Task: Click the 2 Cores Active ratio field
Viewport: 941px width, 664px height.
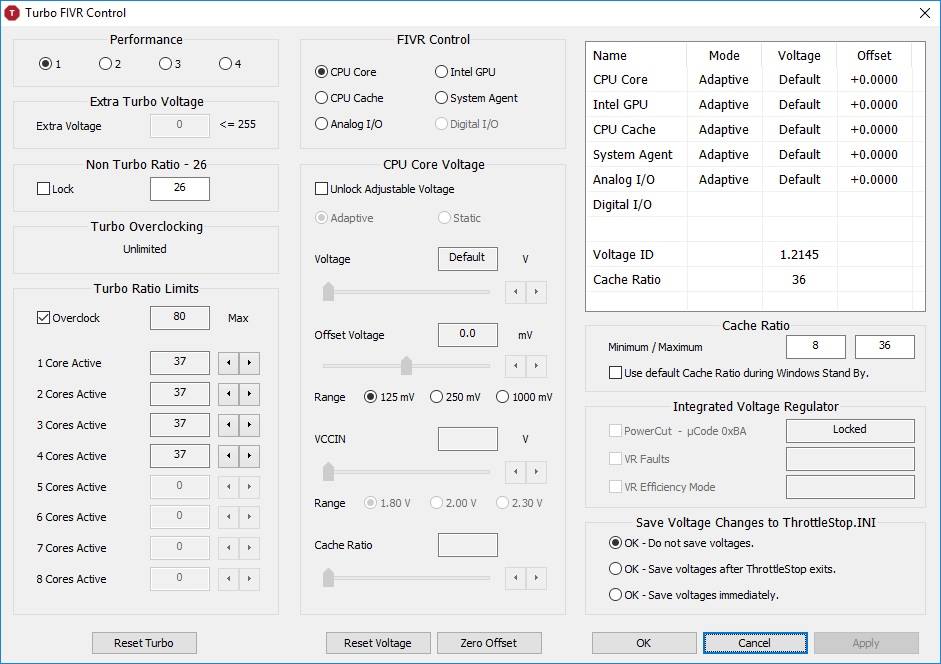Action: [x=179, y=394]
